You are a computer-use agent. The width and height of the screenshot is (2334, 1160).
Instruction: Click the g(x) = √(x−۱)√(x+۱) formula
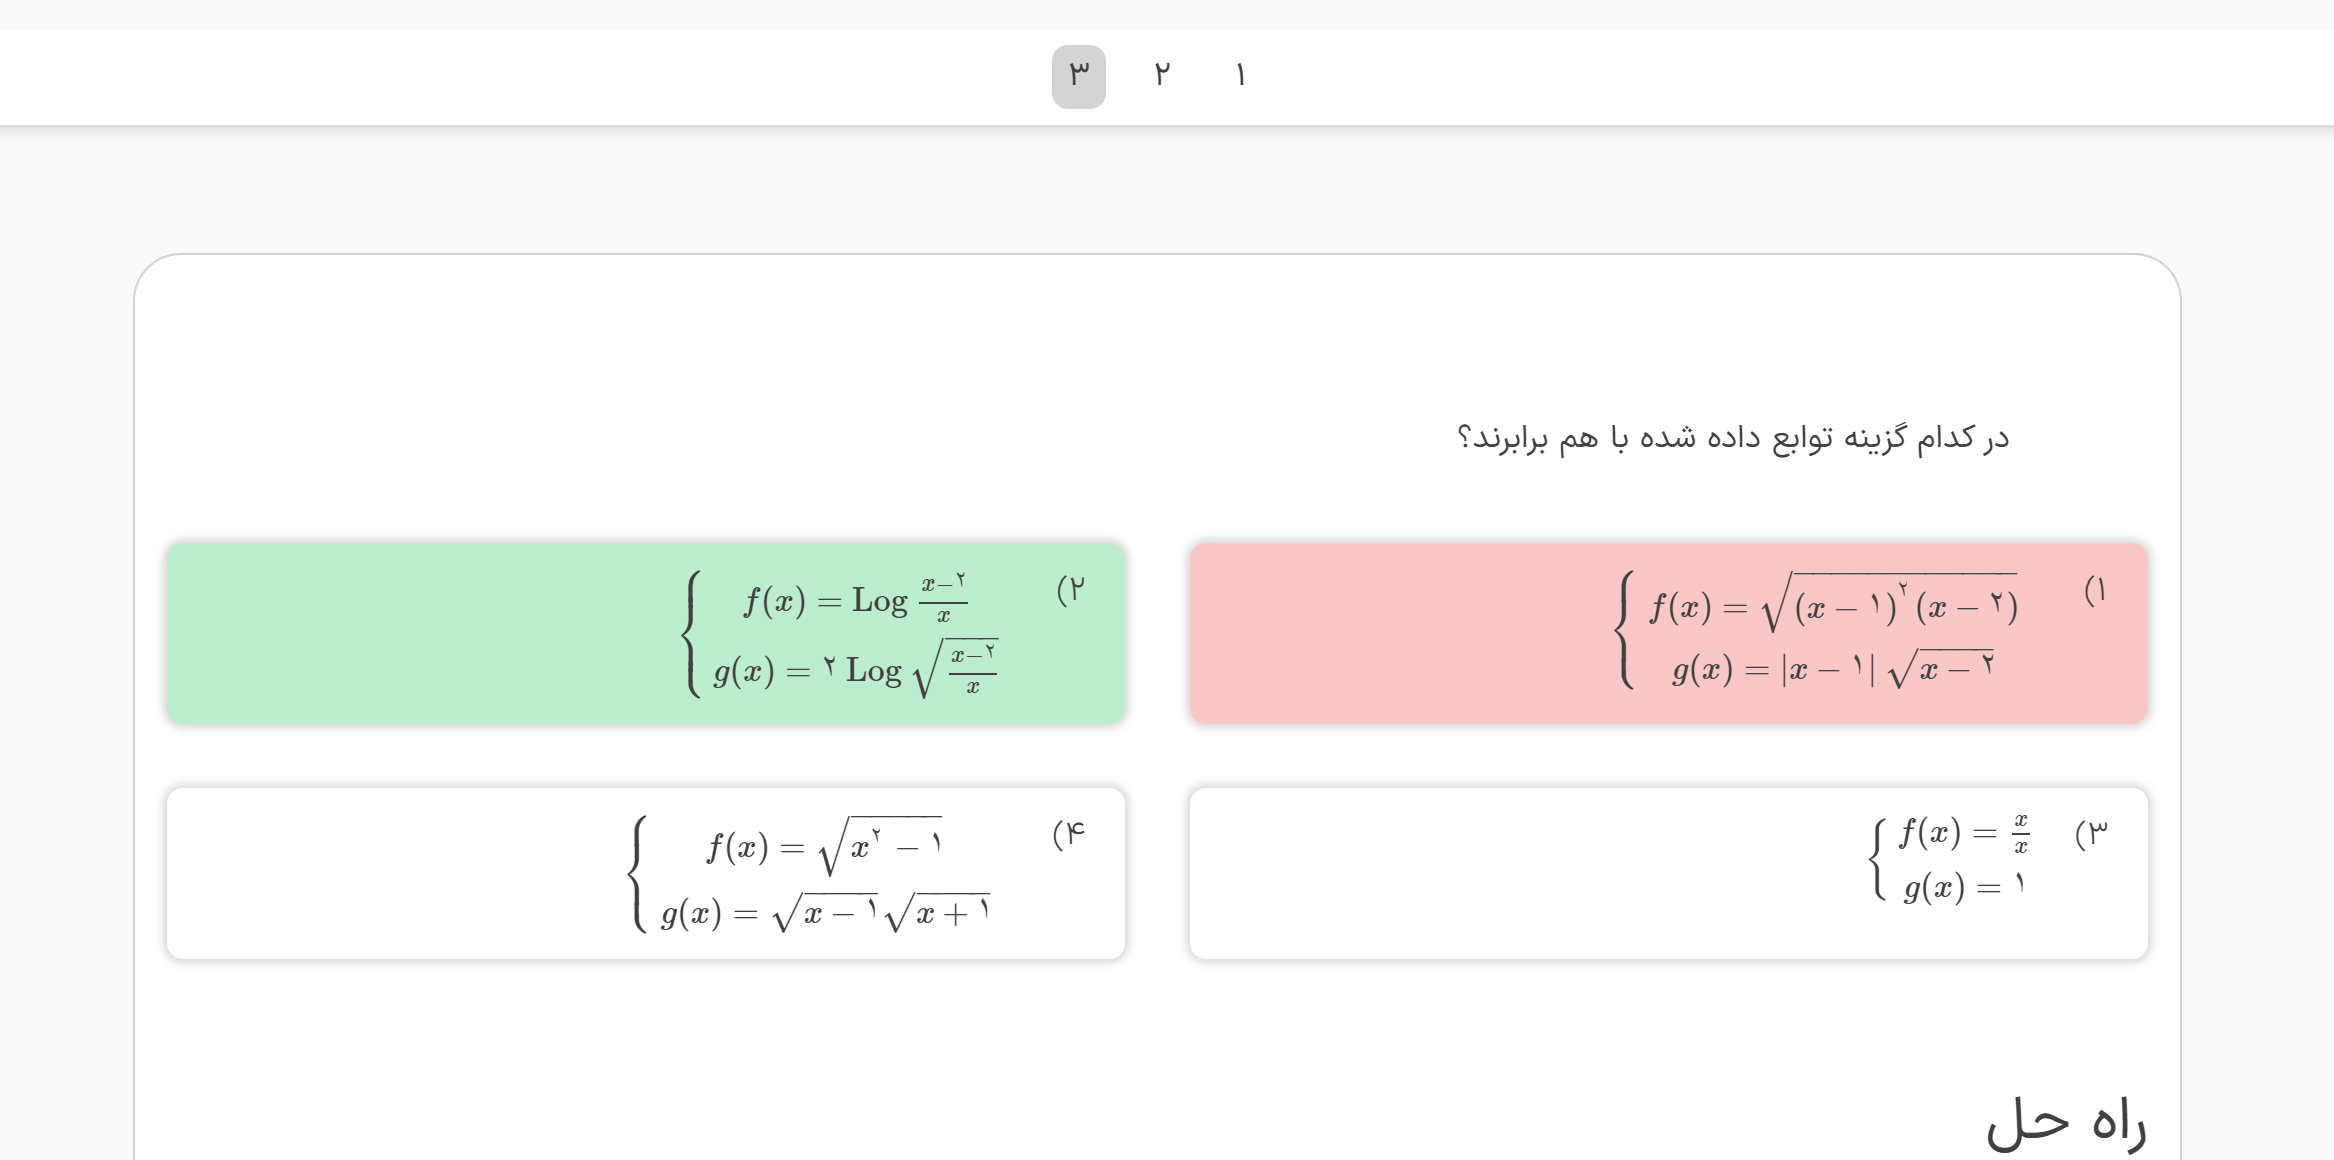pyautogui.click(x=825, y=912)
